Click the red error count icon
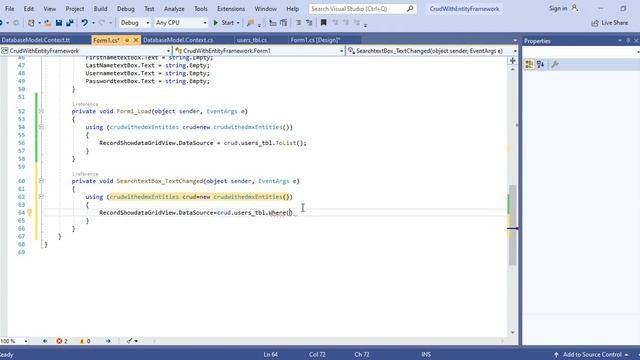Screen dimensions: 640x360 59,341
